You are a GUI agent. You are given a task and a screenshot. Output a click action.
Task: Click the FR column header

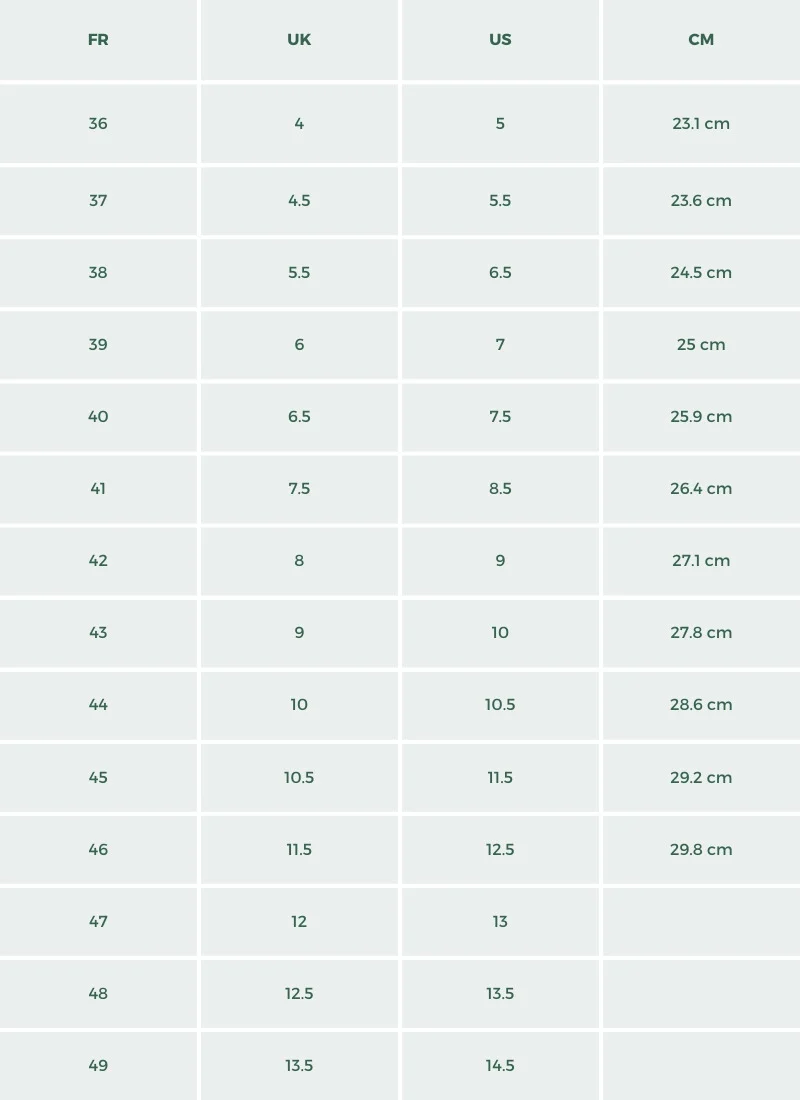click(x=98, y=40)
